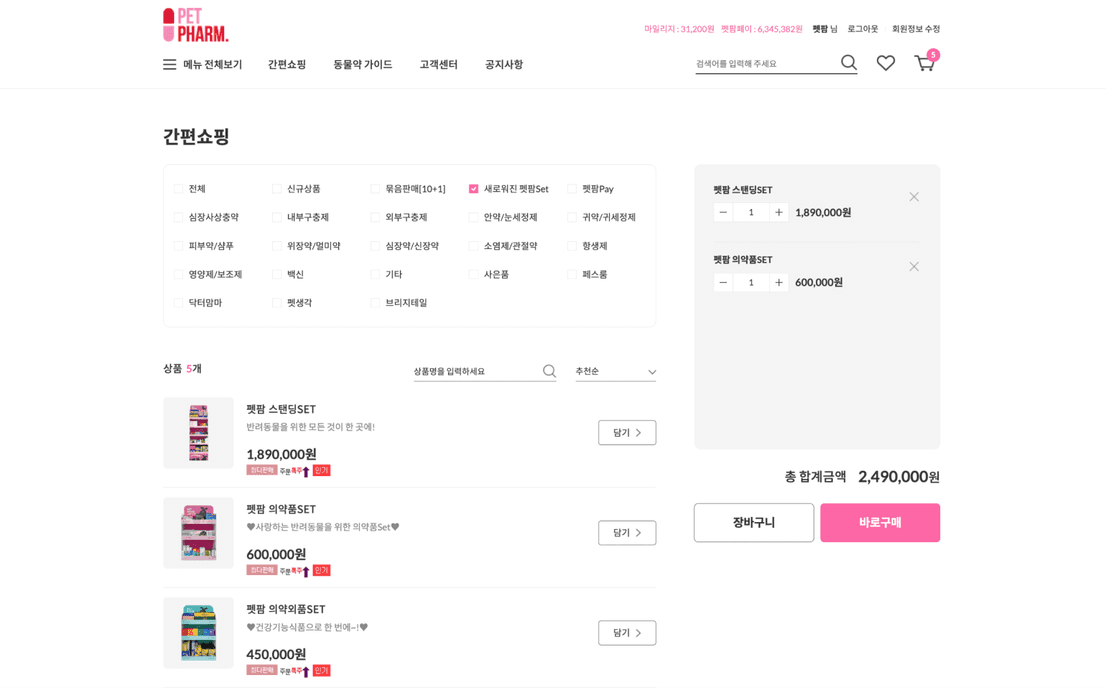The image size is (1106, 690).
Task: Click the 펫팜페이 balance link
Action: click(762, 29)
